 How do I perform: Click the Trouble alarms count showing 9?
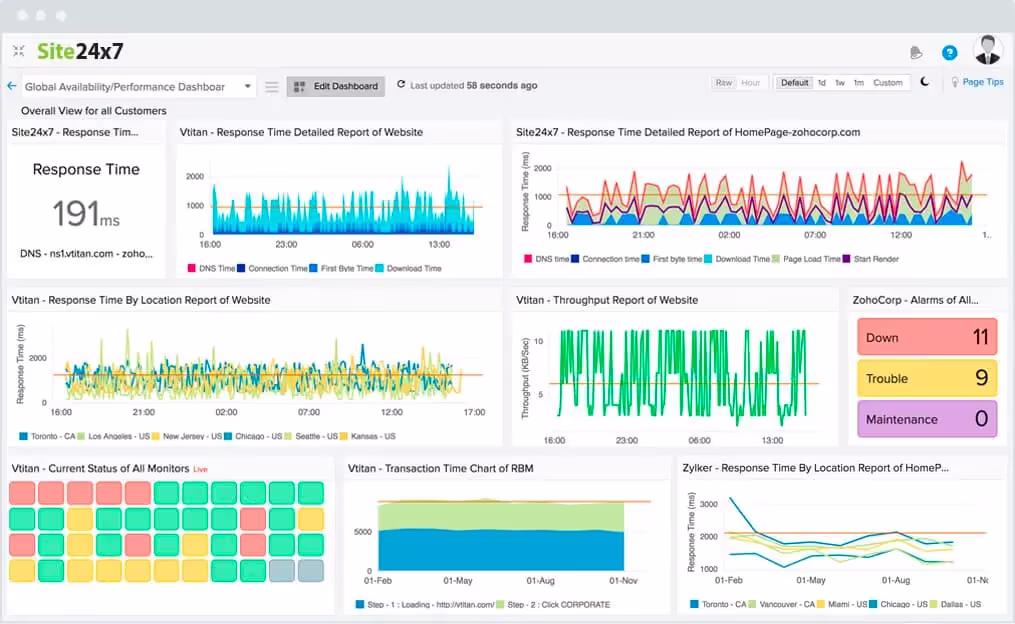coord(926,378)
